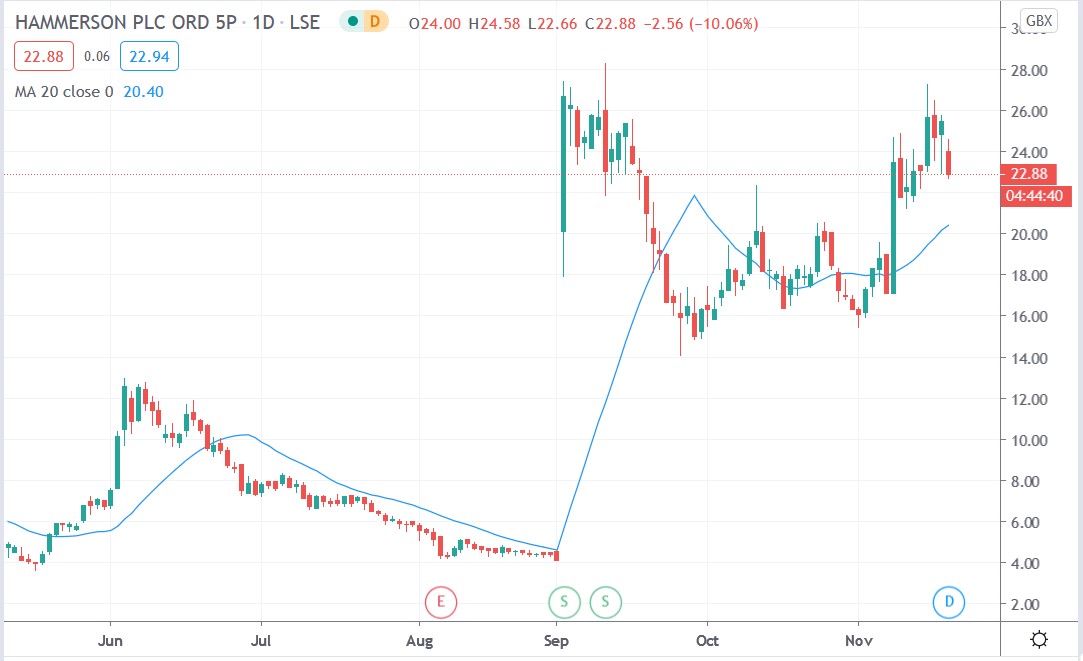This screenshot has width=1083, height=661.
Task: Click the second split S marker
Action: tap(606, 602)
